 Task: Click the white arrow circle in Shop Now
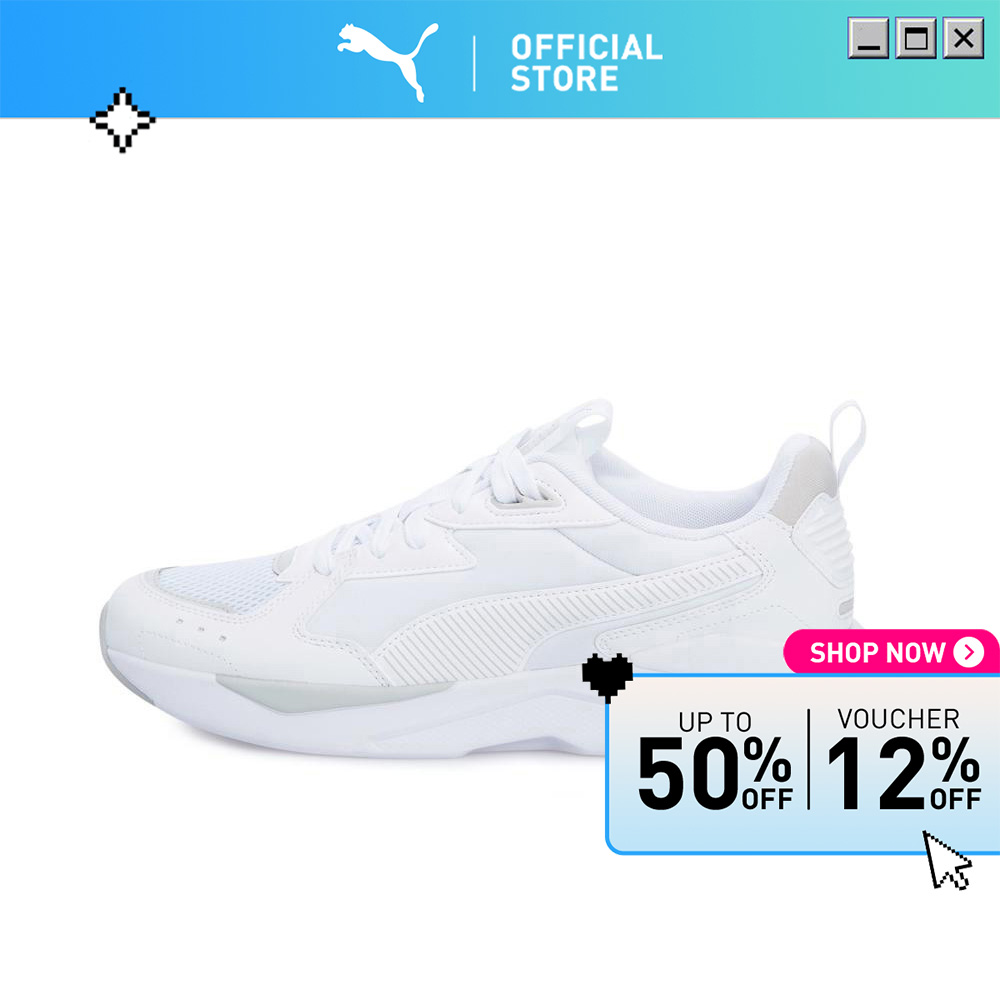(968, 652)
